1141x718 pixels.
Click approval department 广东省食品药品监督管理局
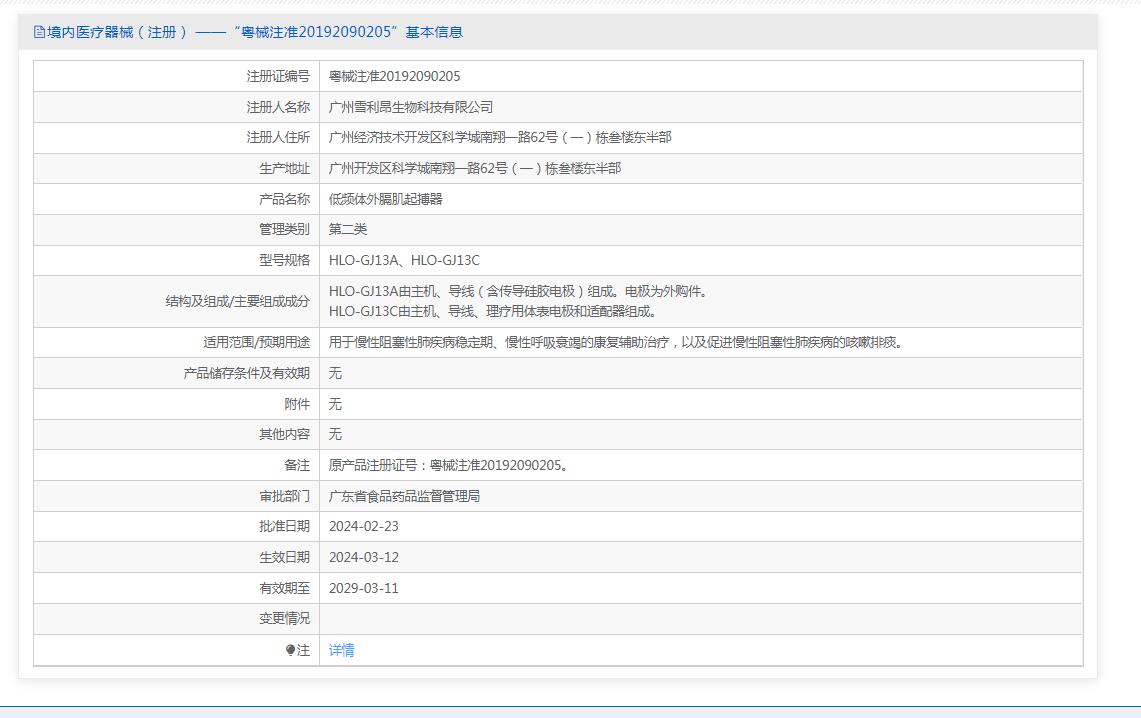(404, 496)
